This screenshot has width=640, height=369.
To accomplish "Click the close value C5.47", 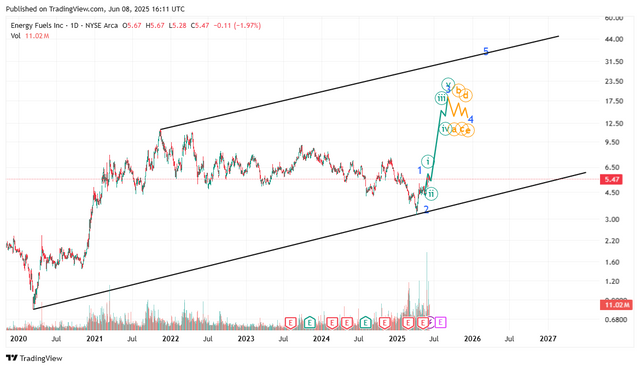I will click(200, 25).
